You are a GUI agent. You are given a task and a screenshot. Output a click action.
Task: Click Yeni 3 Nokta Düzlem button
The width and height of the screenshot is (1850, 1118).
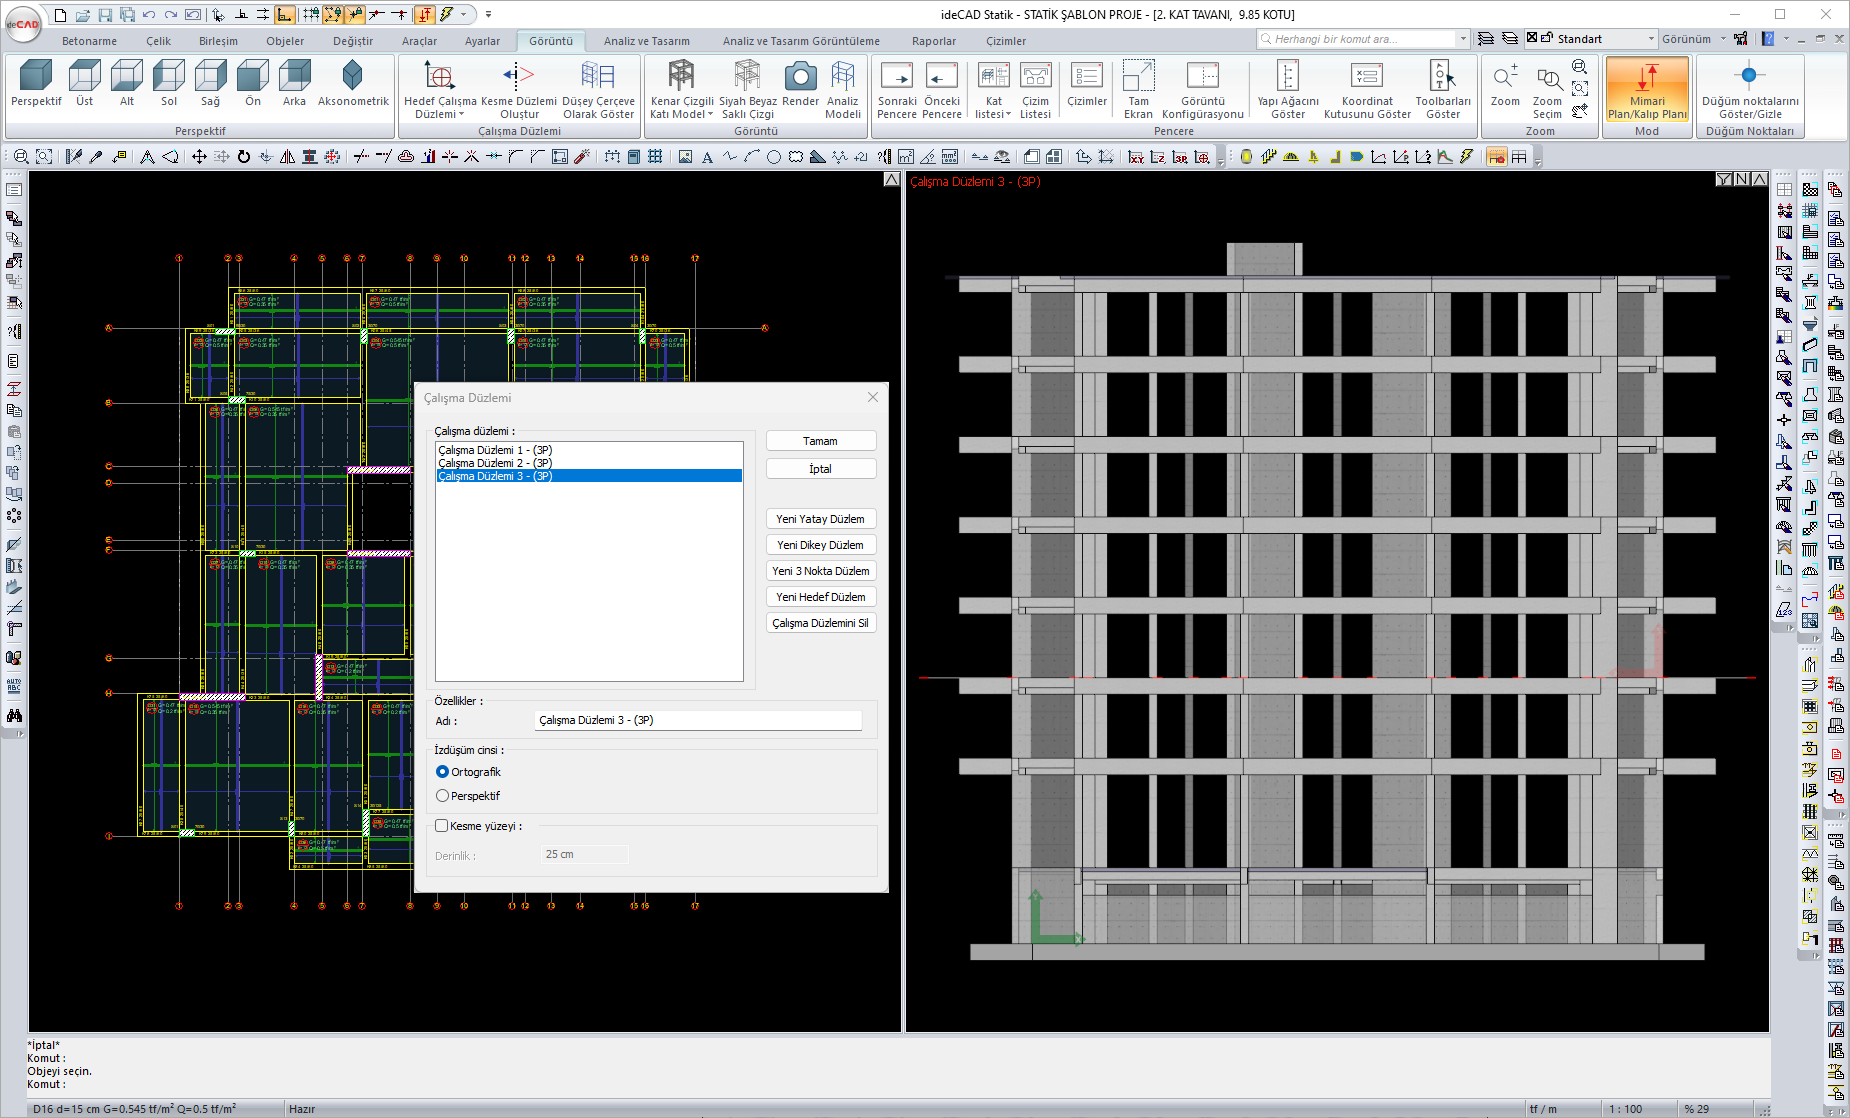click(820, 571)
